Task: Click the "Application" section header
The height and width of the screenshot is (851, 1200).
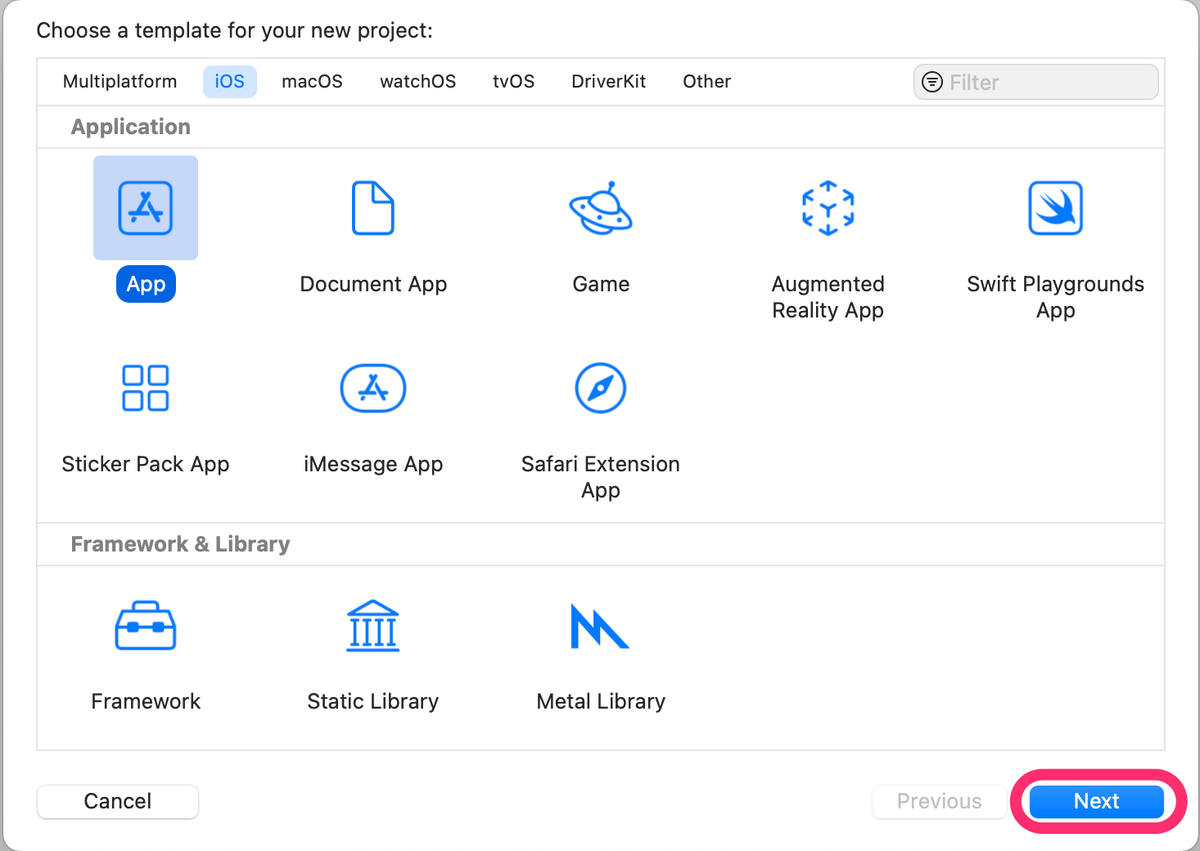Action: click(131, 127)
